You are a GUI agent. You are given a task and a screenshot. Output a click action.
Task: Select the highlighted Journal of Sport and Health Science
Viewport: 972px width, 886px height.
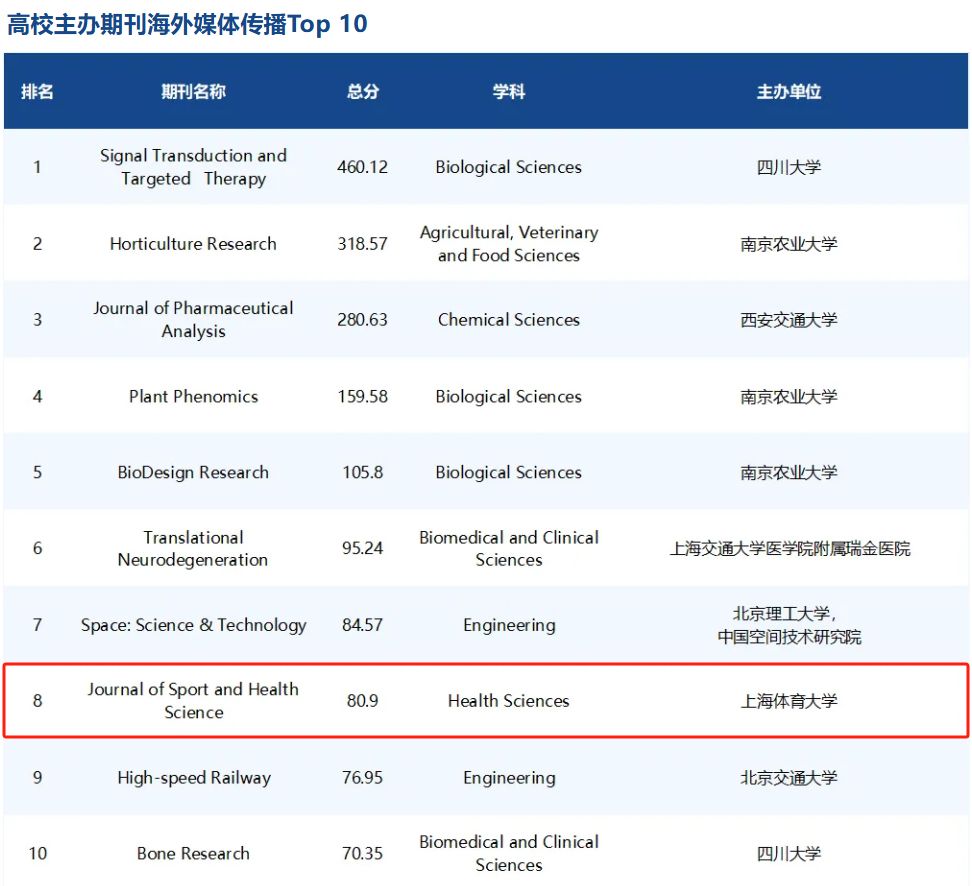pyautogui.click(x=193, y=701)
